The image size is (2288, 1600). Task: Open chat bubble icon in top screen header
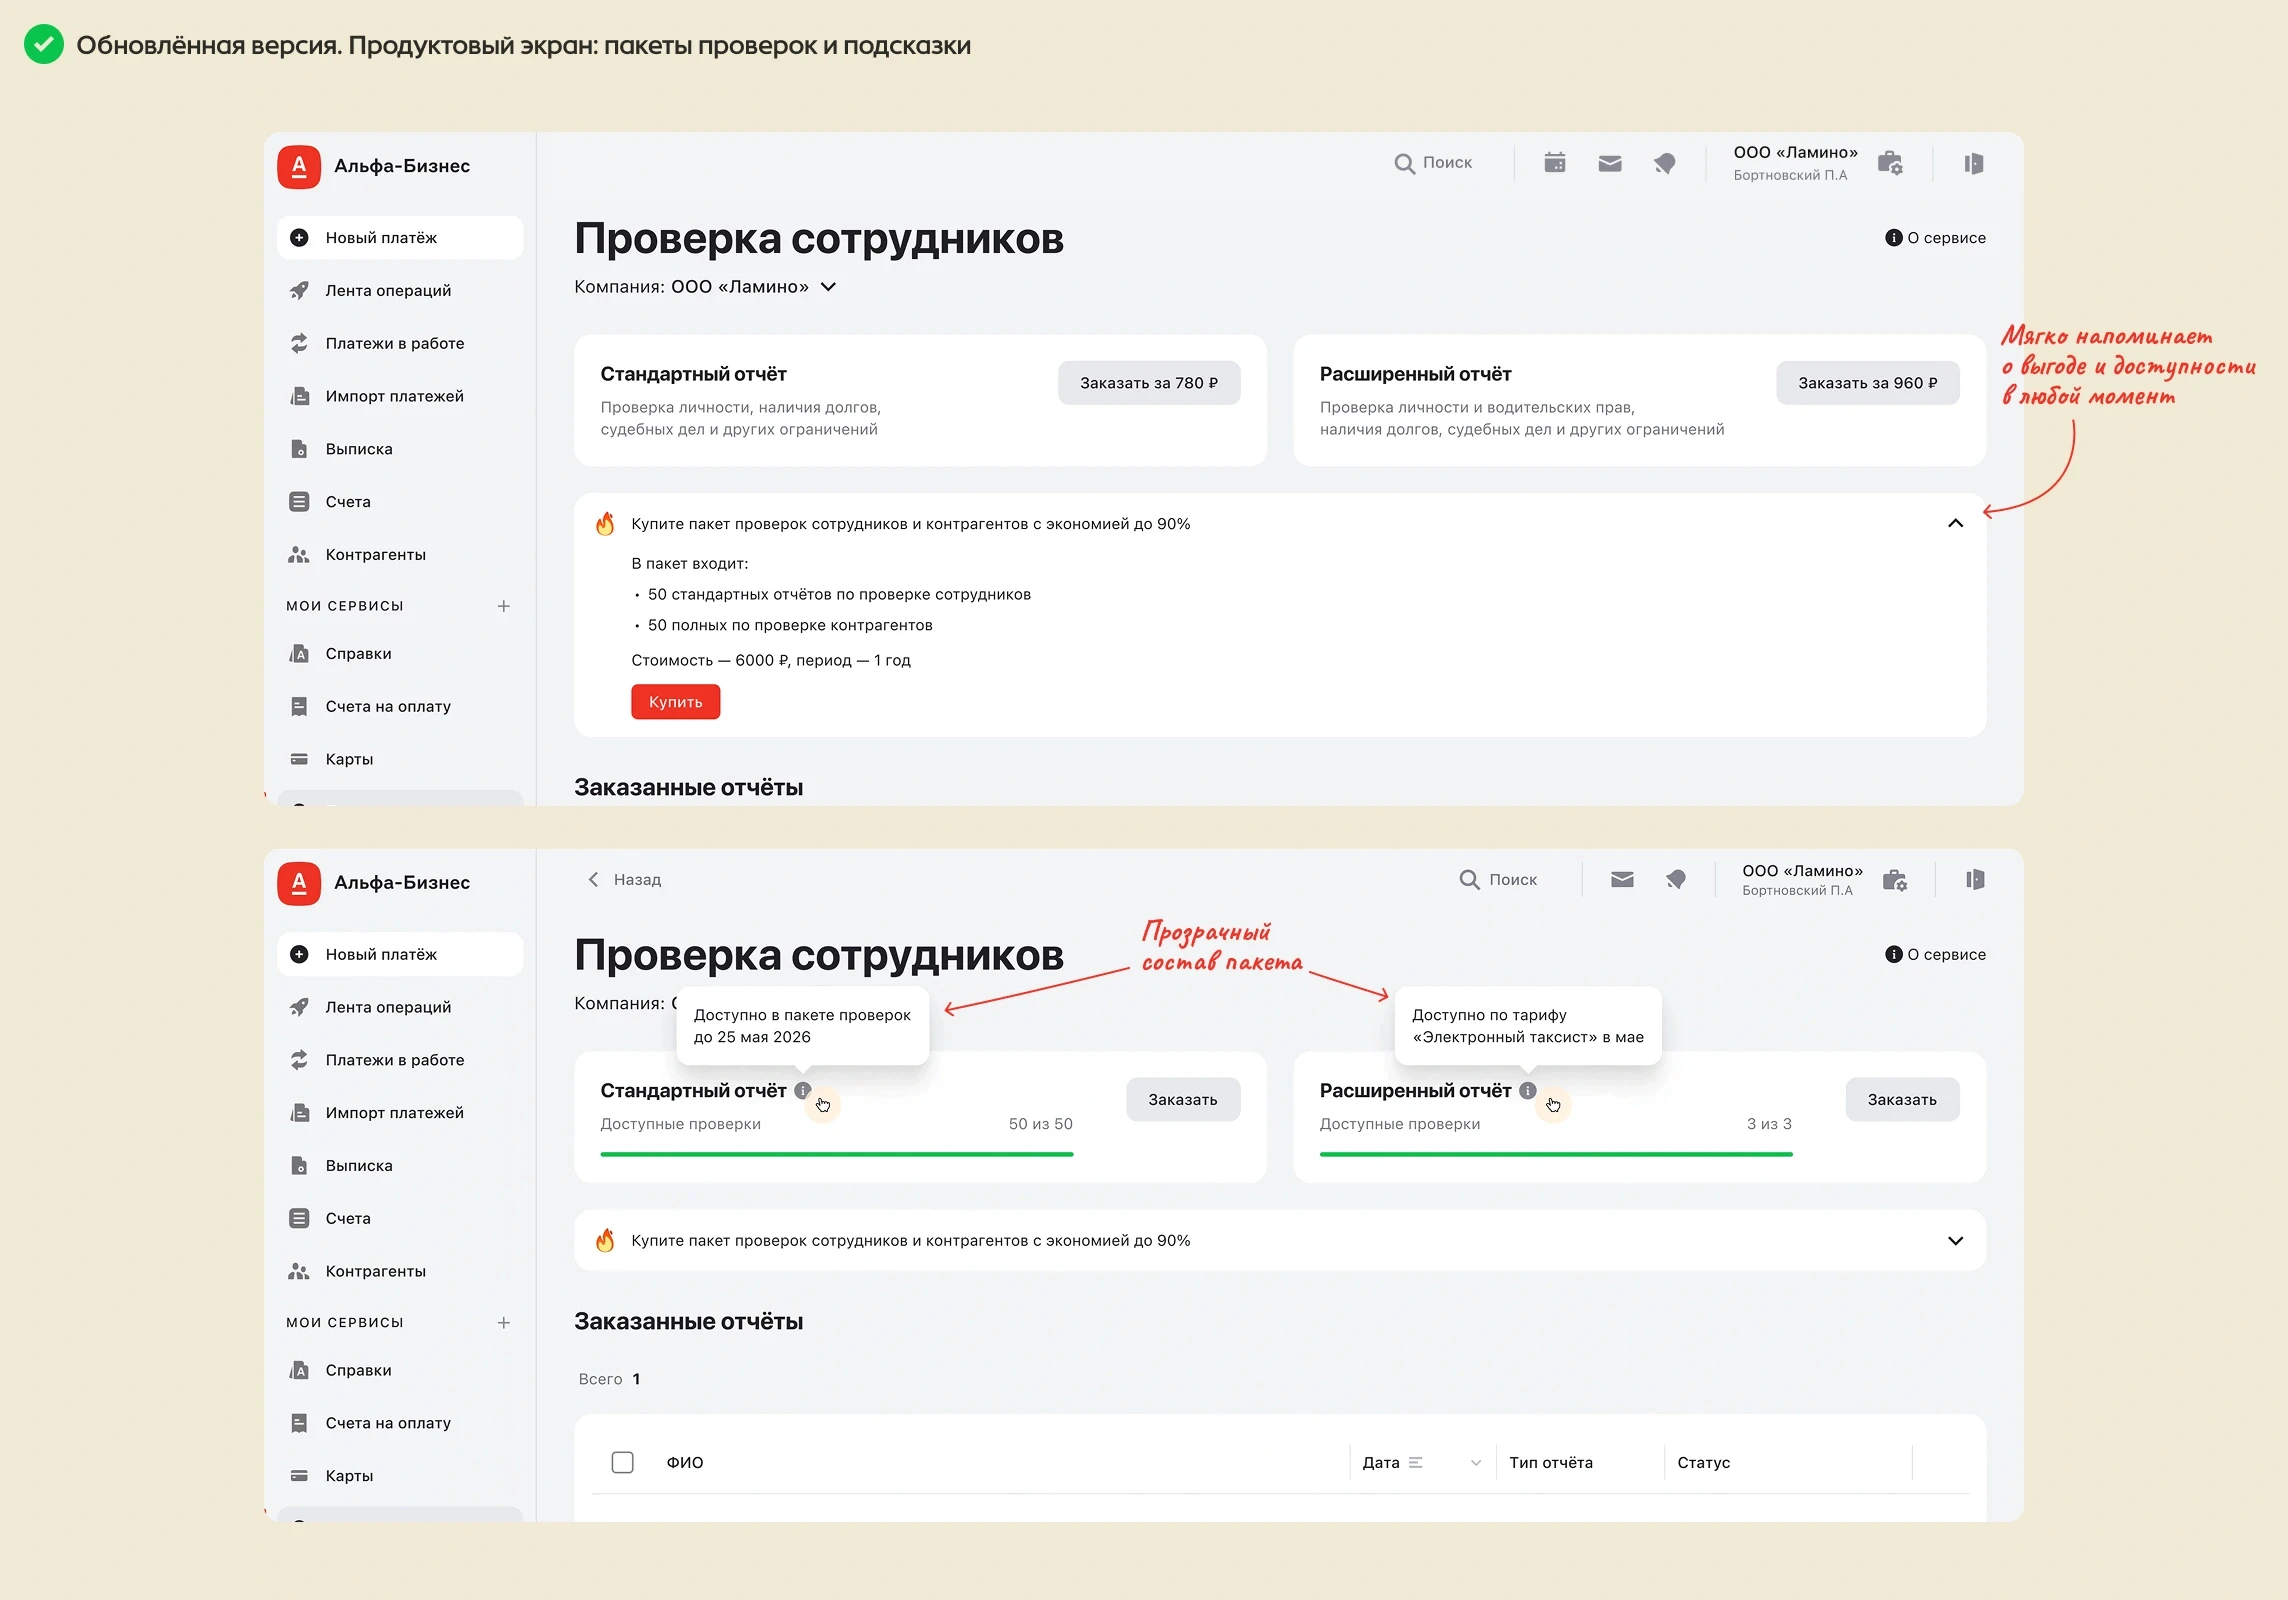click(x=1665, y=163)
